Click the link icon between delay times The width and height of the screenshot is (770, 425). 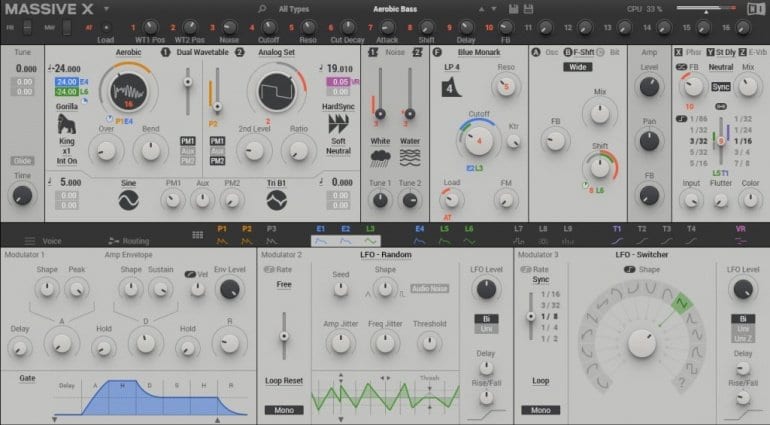pos(721,106)
